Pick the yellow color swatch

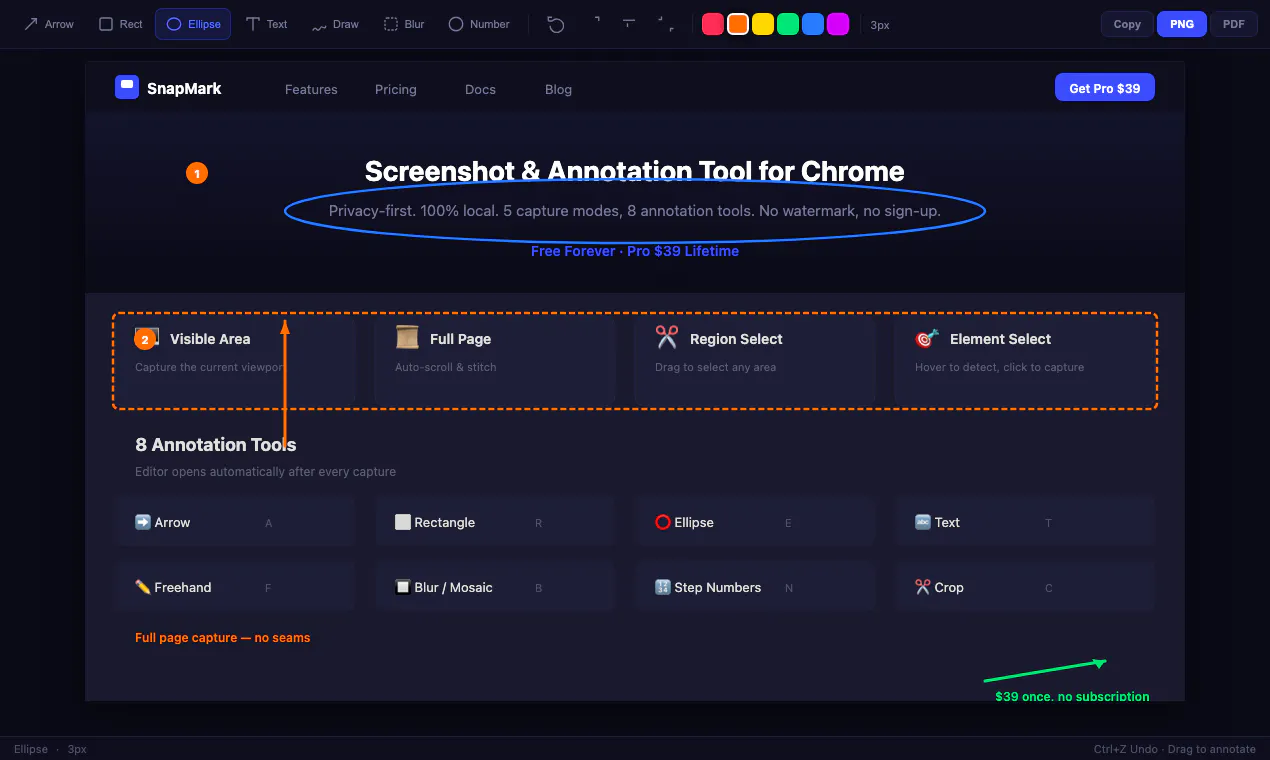[x=763, y=24]
